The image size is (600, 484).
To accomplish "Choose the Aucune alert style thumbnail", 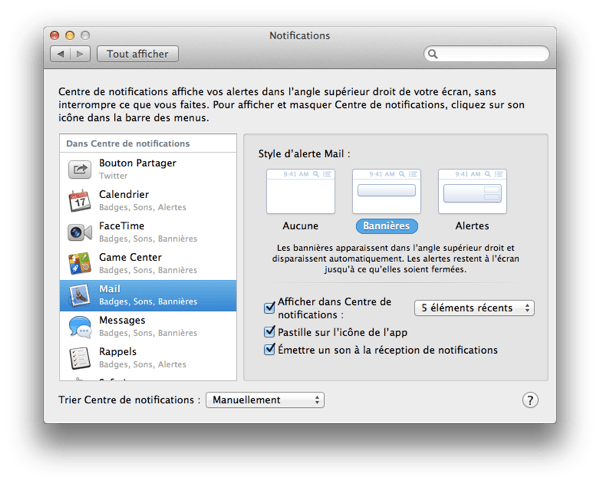I will 300,191.
